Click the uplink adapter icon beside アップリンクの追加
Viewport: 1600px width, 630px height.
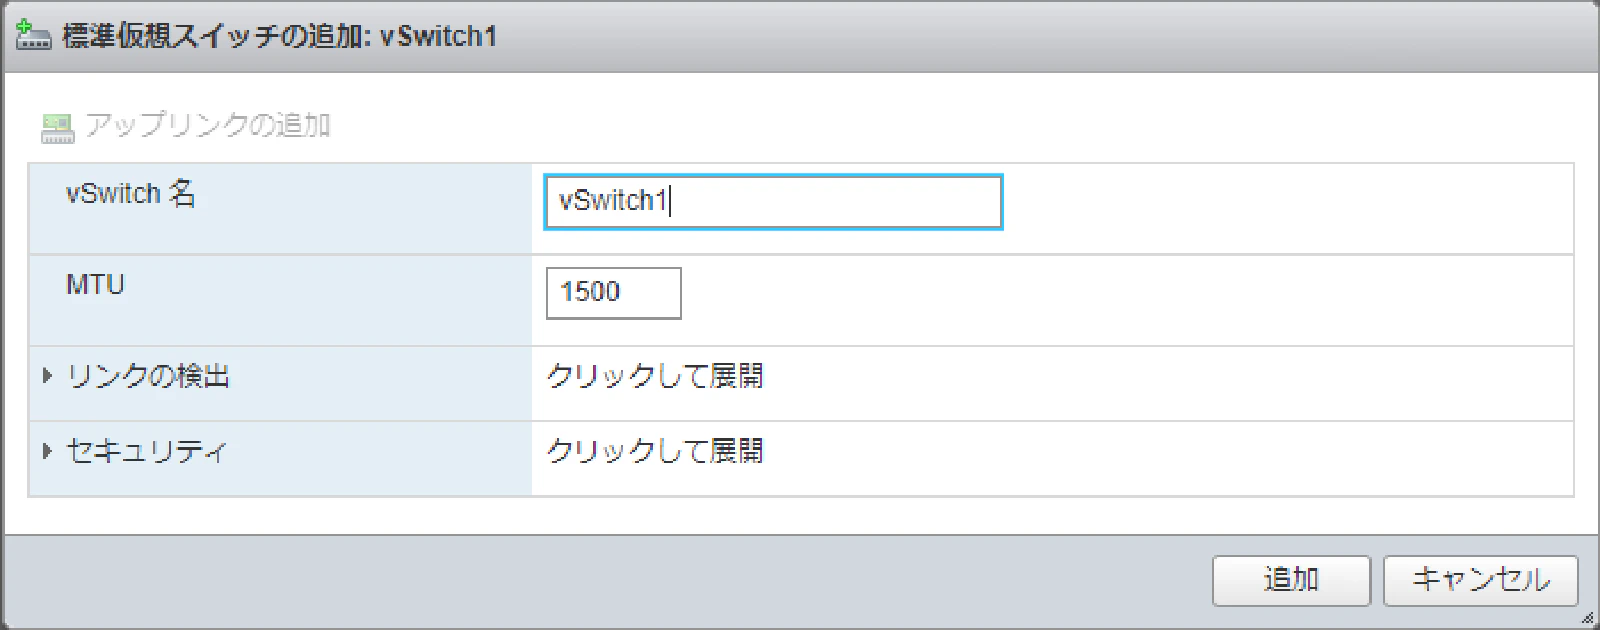click(x=57, y=127)
